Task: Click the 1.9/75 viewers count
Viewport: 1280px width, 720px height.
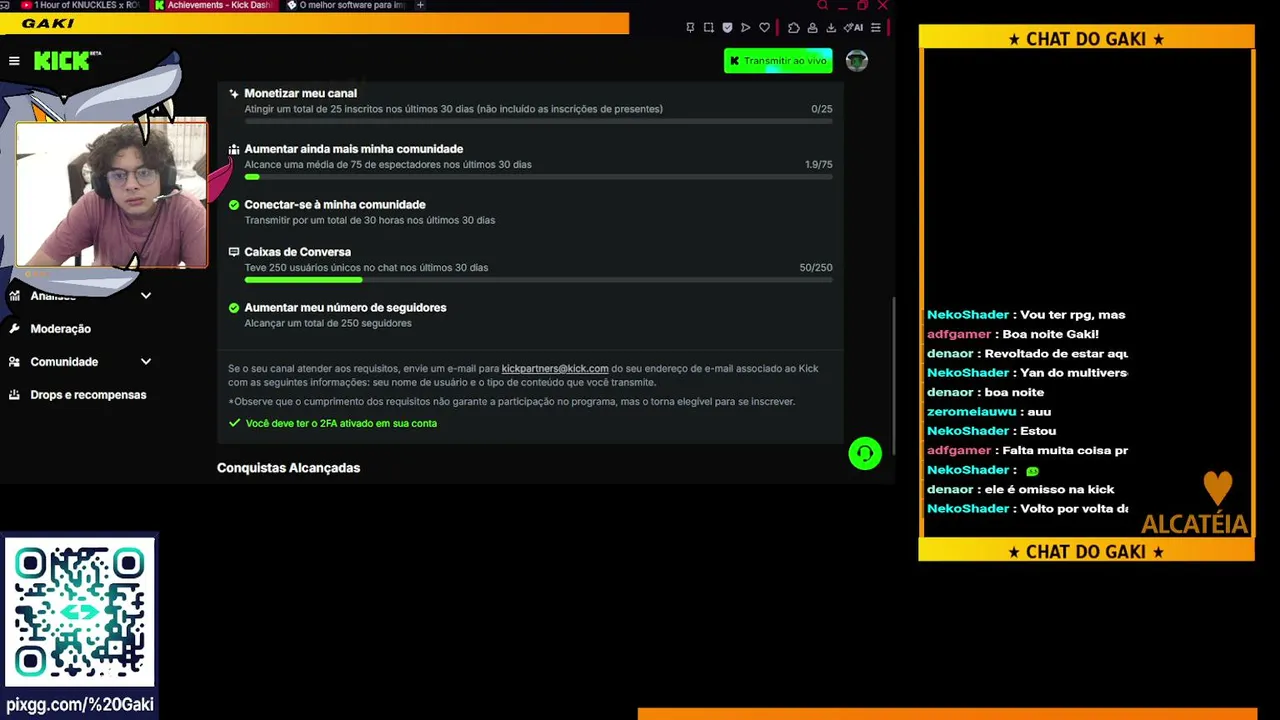Action: pyautogui.click(x=818, y=165)
